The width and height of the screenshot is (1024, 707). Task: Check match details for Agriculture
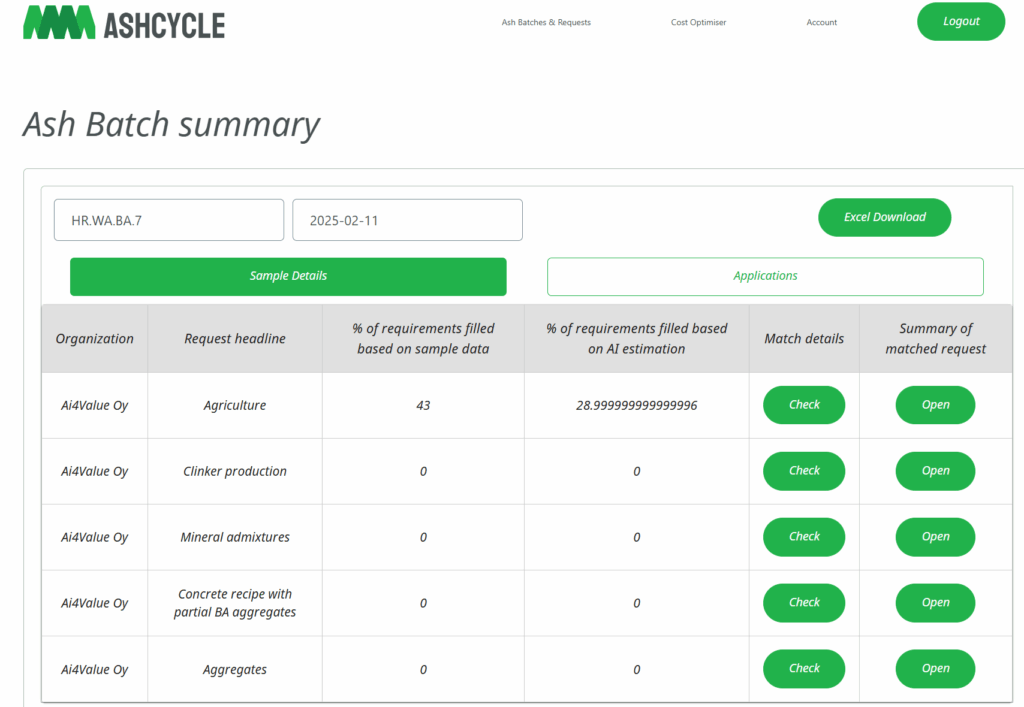[804, 405]
